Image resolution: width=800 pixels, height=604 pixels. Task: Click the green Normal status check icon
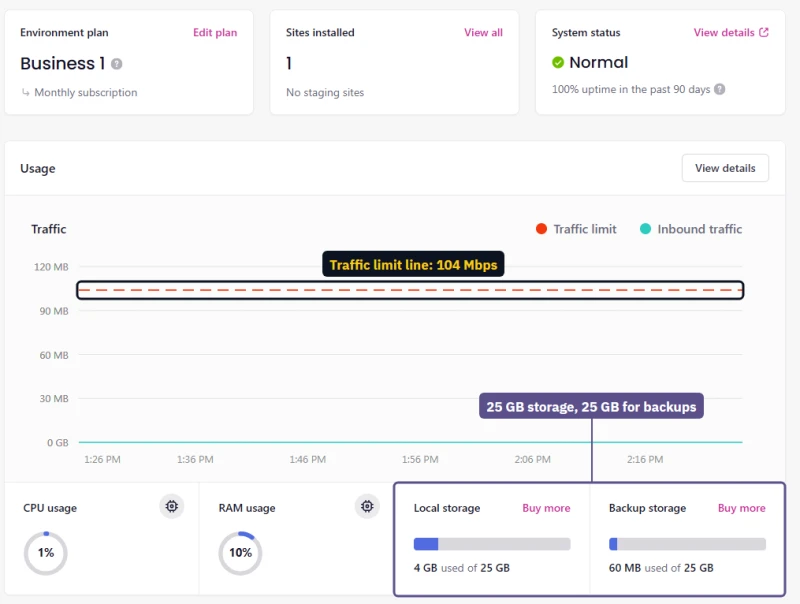pos(558,62)
